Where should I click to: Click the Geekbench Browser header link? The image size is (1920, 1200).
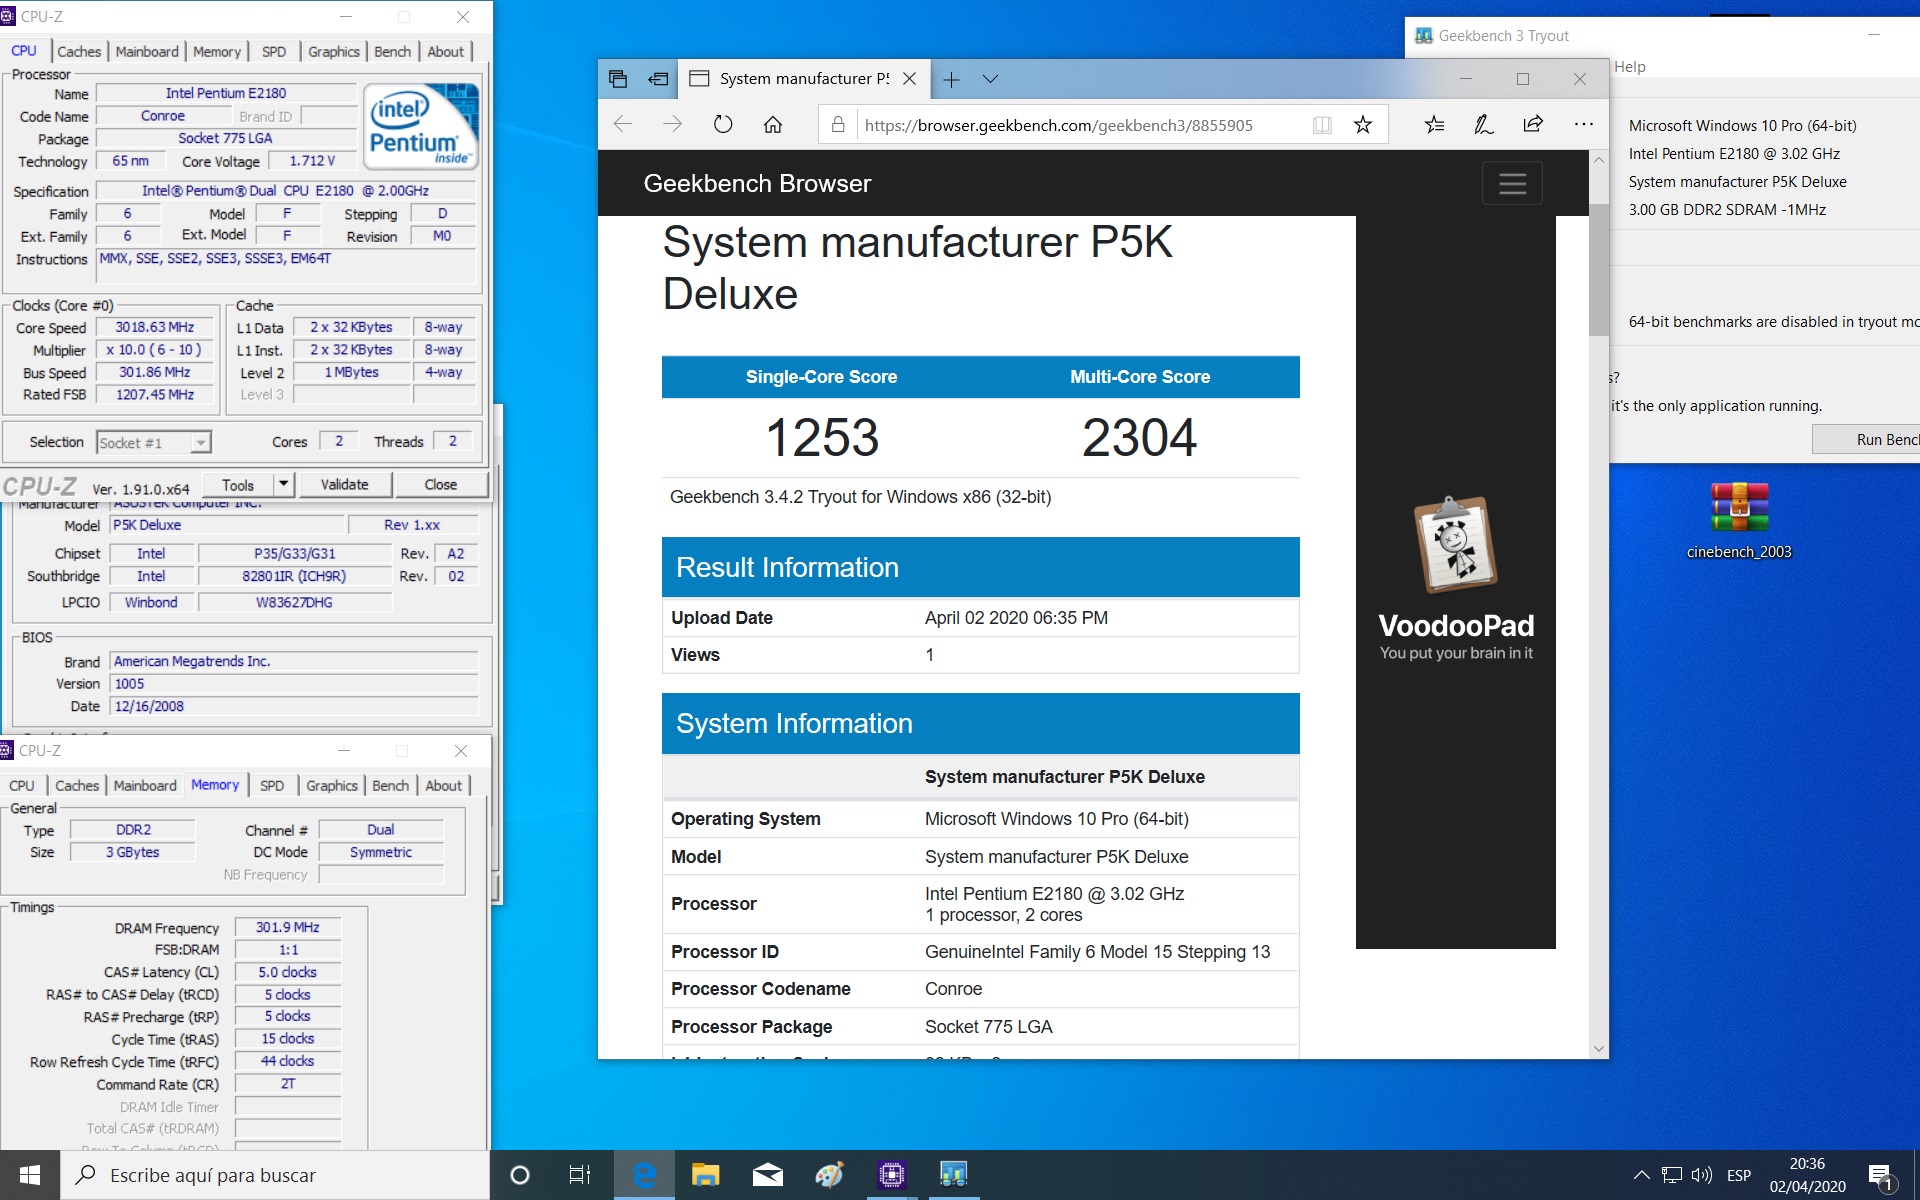tap(757, 183)
